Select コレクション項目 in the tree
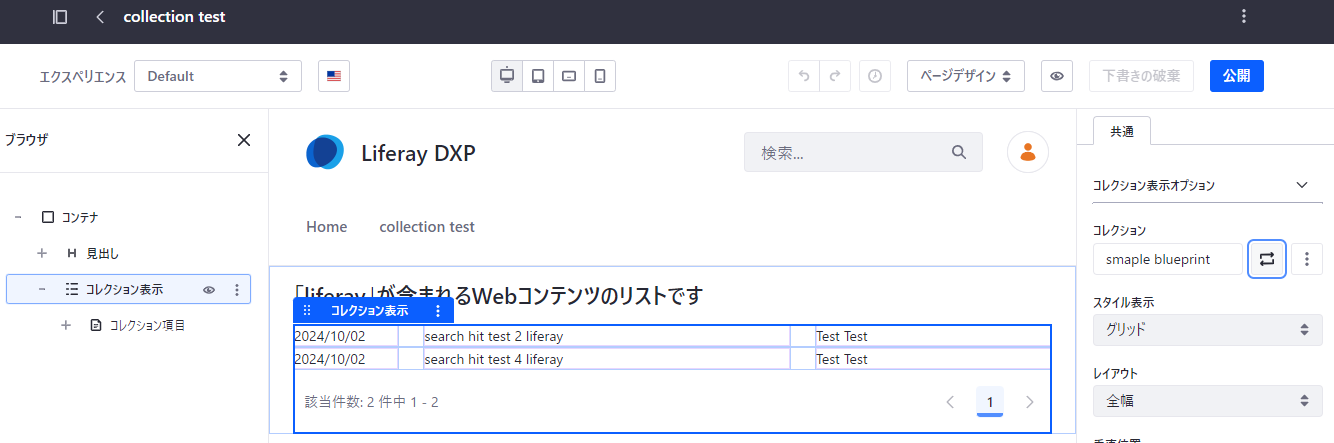Image resolution: width=1334 pixels, height=443 pixels. (x=148, y=325)
